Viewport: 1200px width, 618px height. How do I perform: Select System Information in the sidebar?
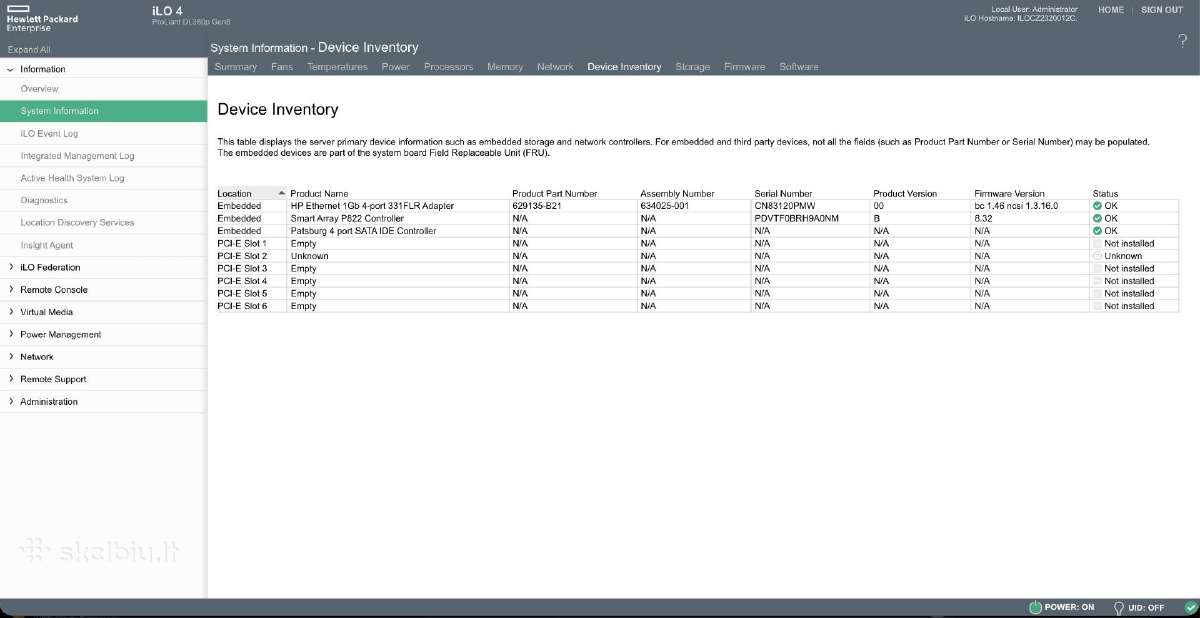pyautogui.click(x=103, y=111)
